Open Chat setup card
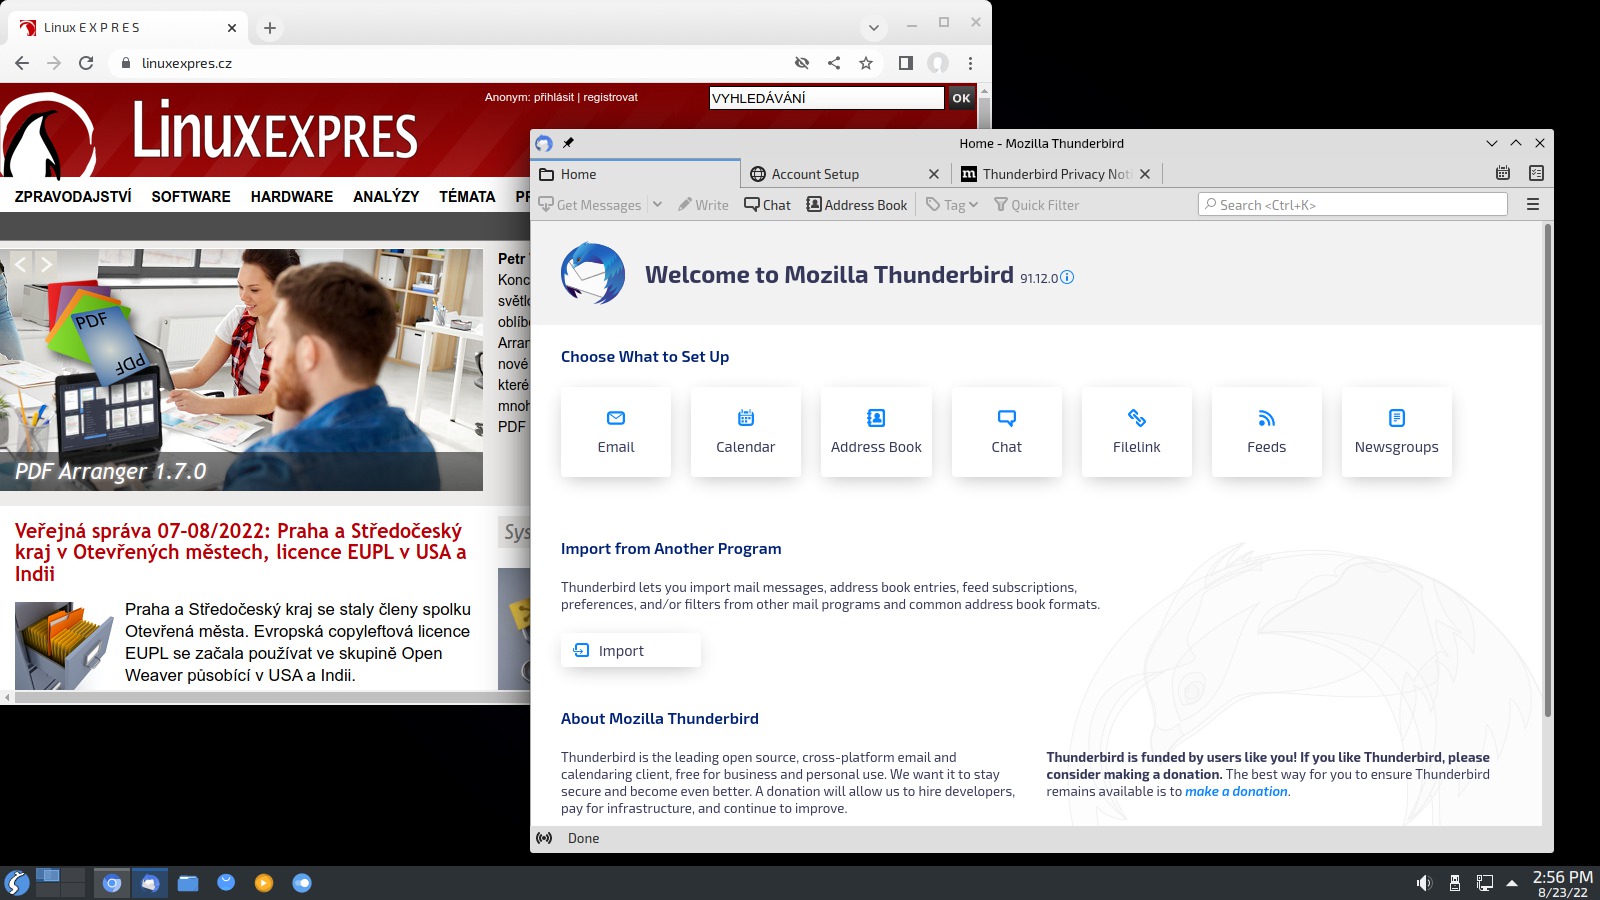This screenshot has height=900, width=1600. click(x=1007, y=432)
